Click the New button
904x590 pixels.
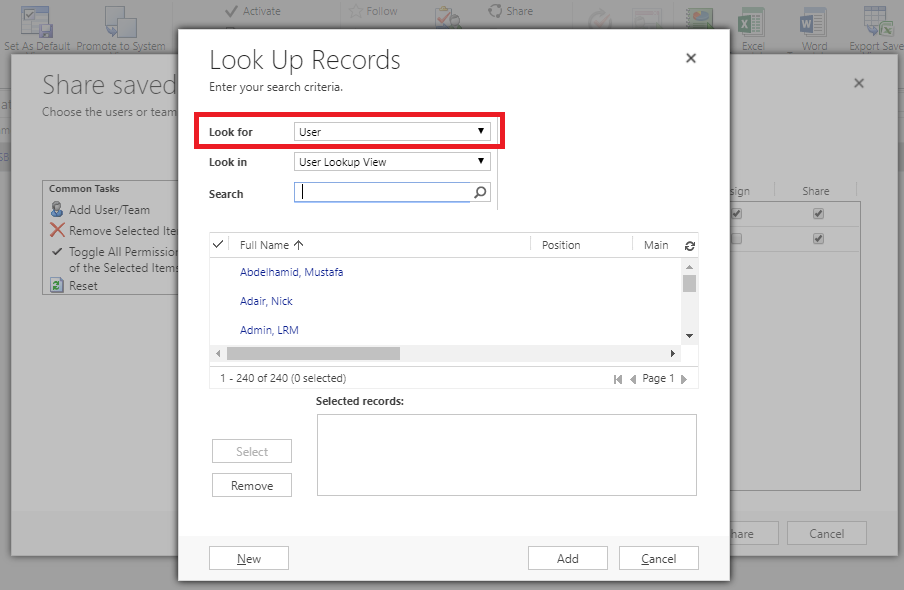point(249,559)
